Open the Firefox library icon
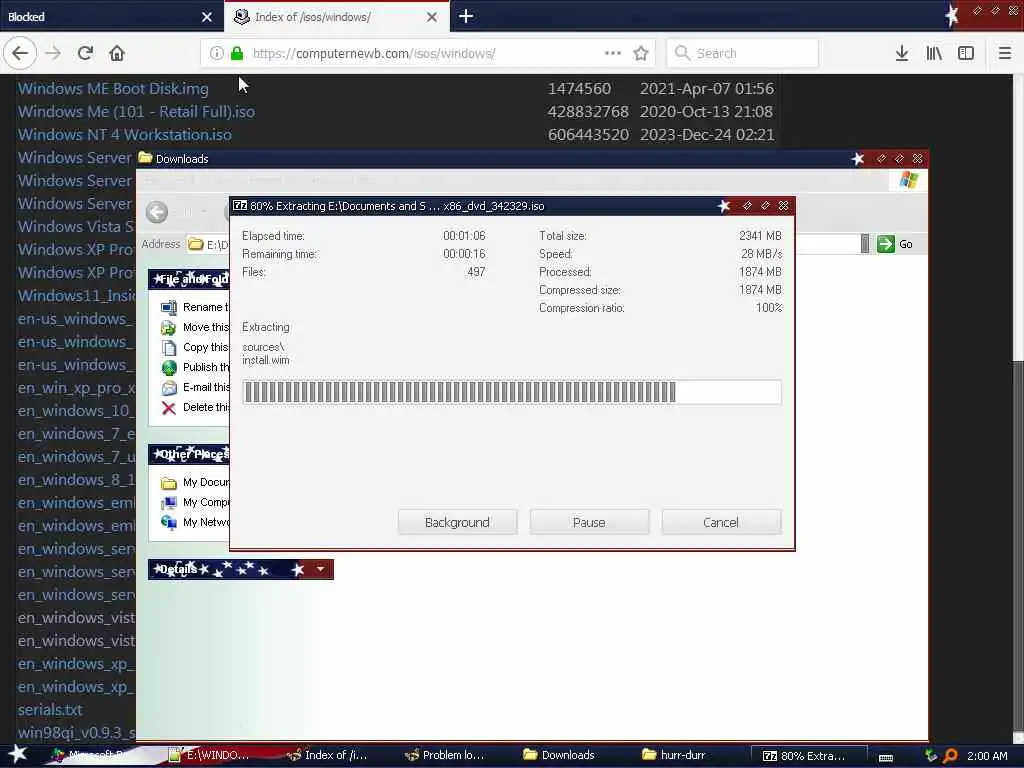The image size is (1024, 768). point(934,53)
